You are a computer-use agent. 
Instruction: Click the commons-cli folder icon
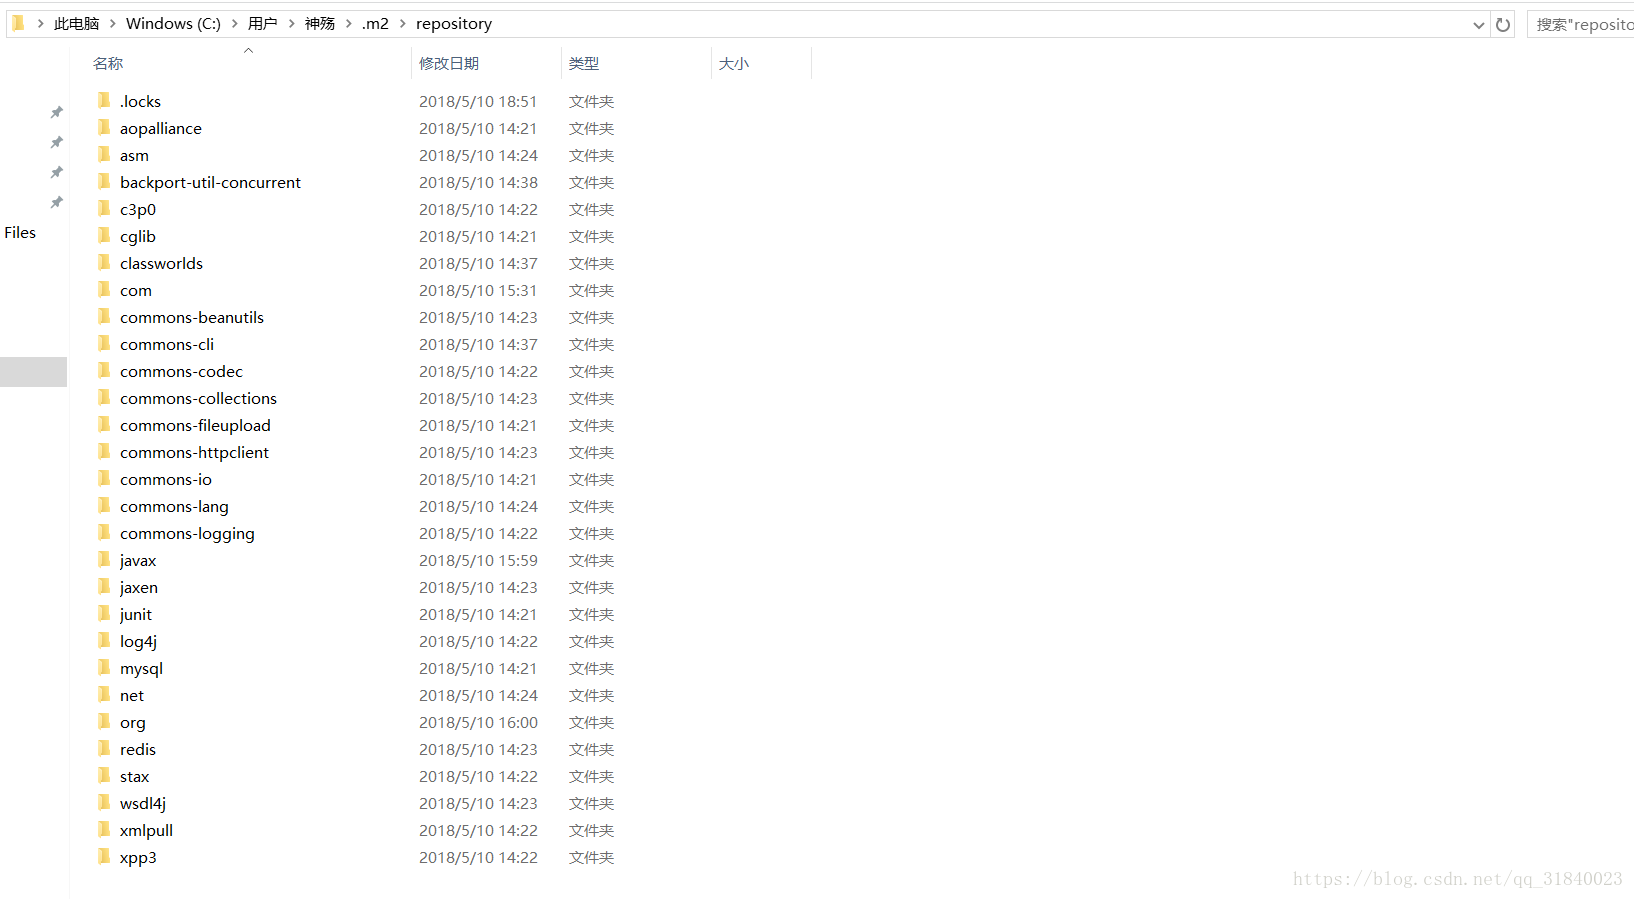coord(104,343)
